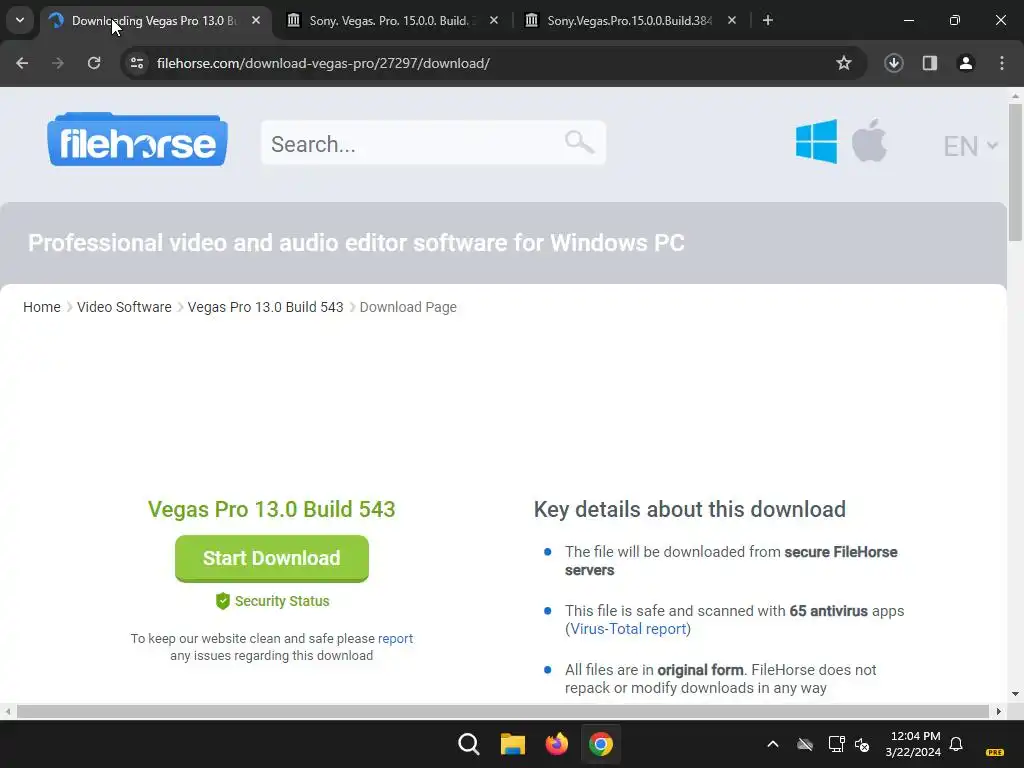Viewport: 1024px width, 768px height.
Task: Open the Chrome profile icon
Action: (x=965, y=63)
